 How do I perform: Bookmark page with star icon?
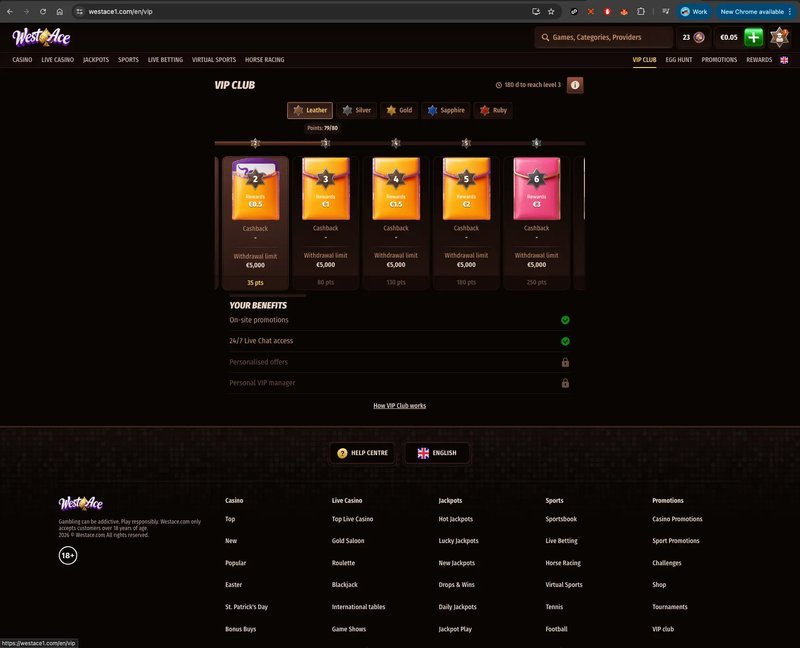(551, 11)
